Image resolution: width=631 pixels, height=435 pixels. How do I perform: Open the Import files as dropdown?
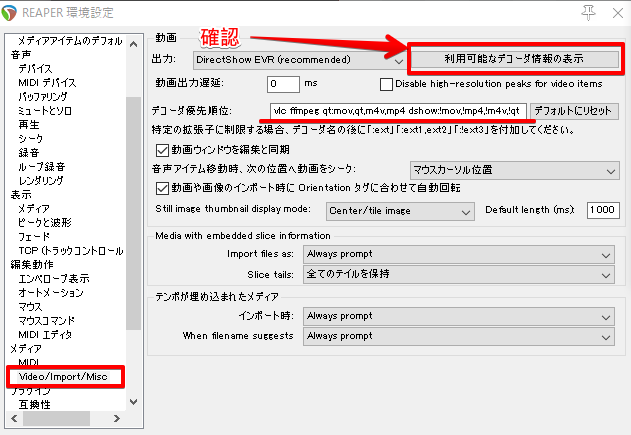tap(459, 255)
